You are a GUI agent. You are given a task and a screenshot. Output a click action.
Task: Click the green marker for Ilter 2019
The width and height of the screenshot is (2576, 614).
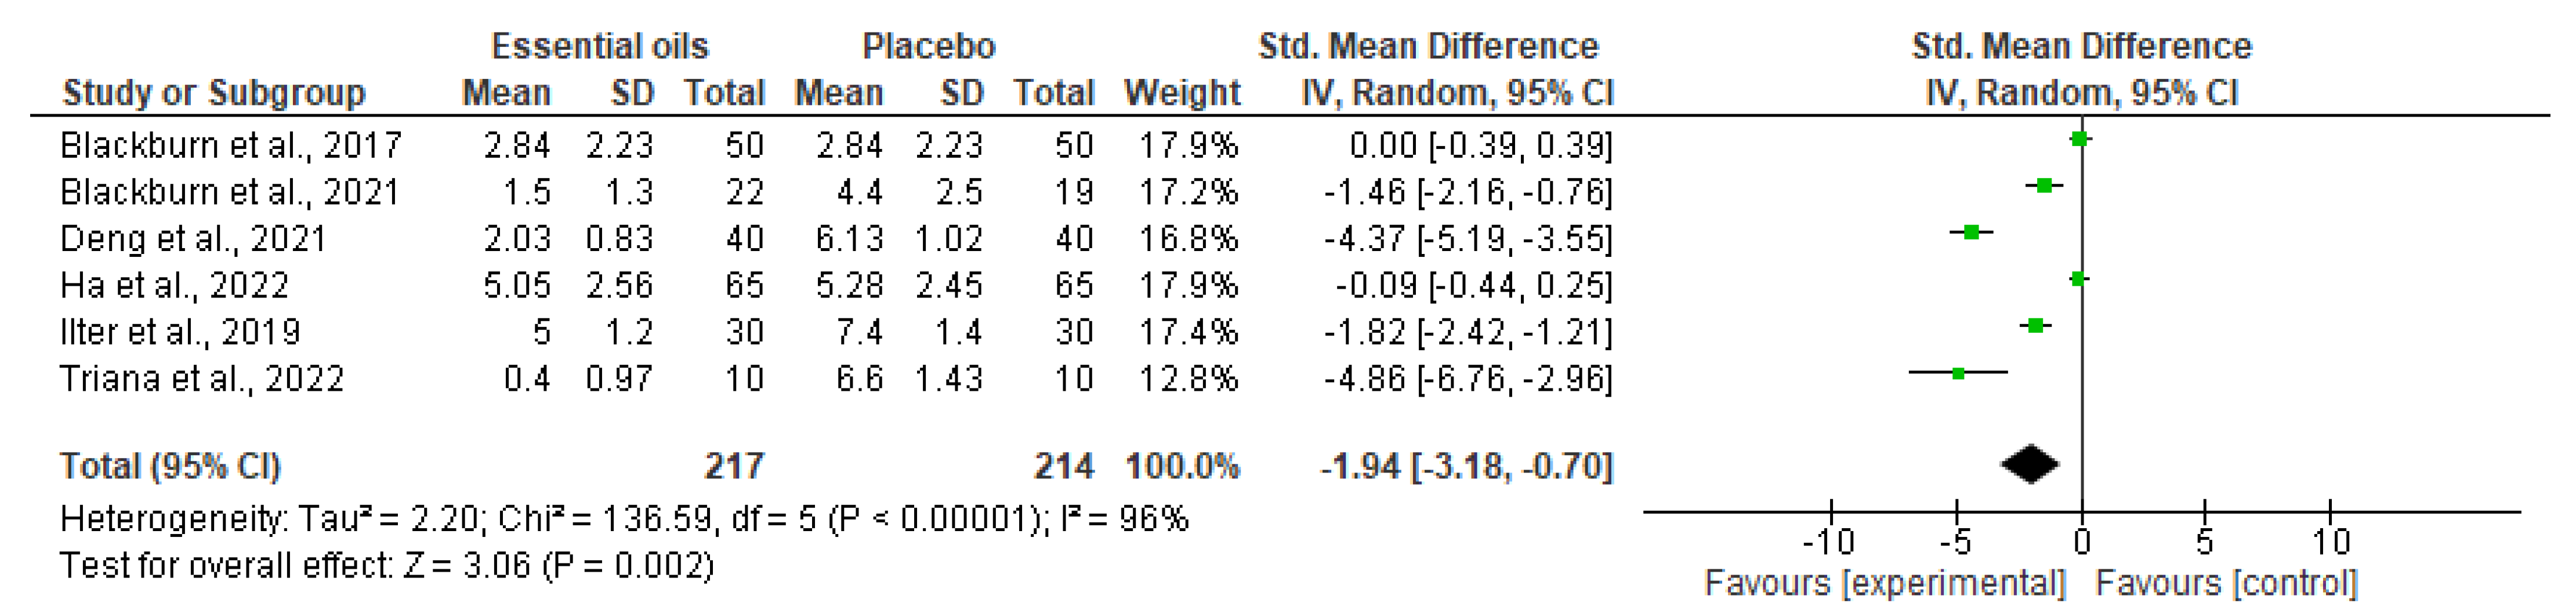click(2035, 326)
